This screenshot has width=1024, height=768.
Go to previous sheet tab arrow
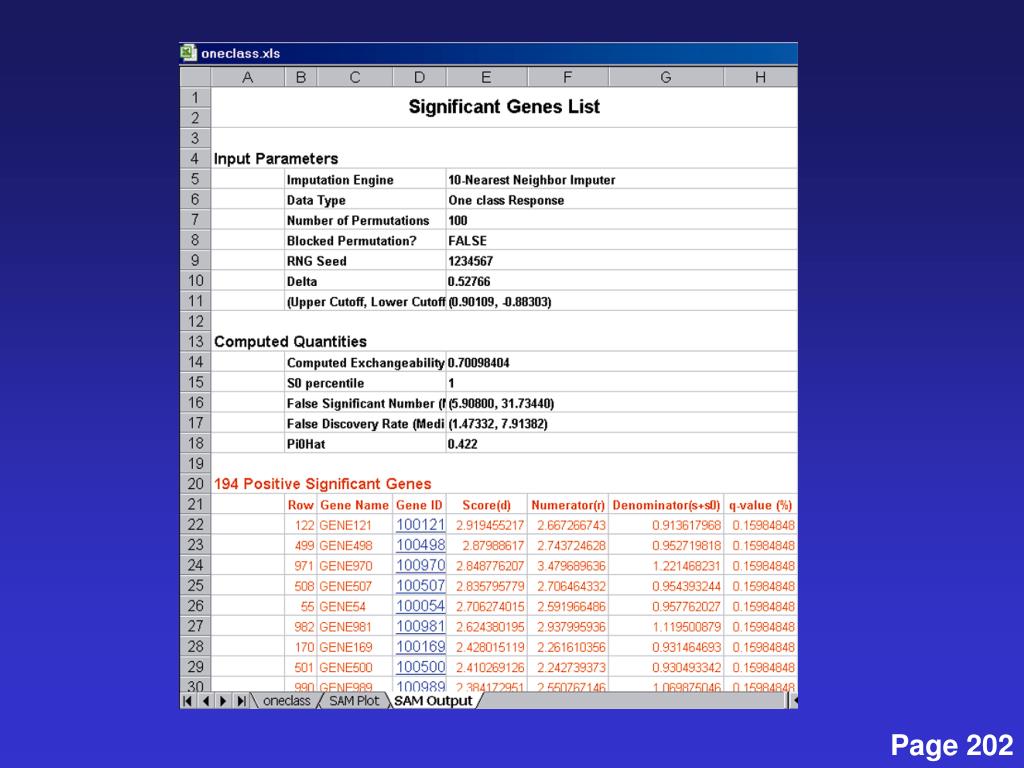[205, 701]
